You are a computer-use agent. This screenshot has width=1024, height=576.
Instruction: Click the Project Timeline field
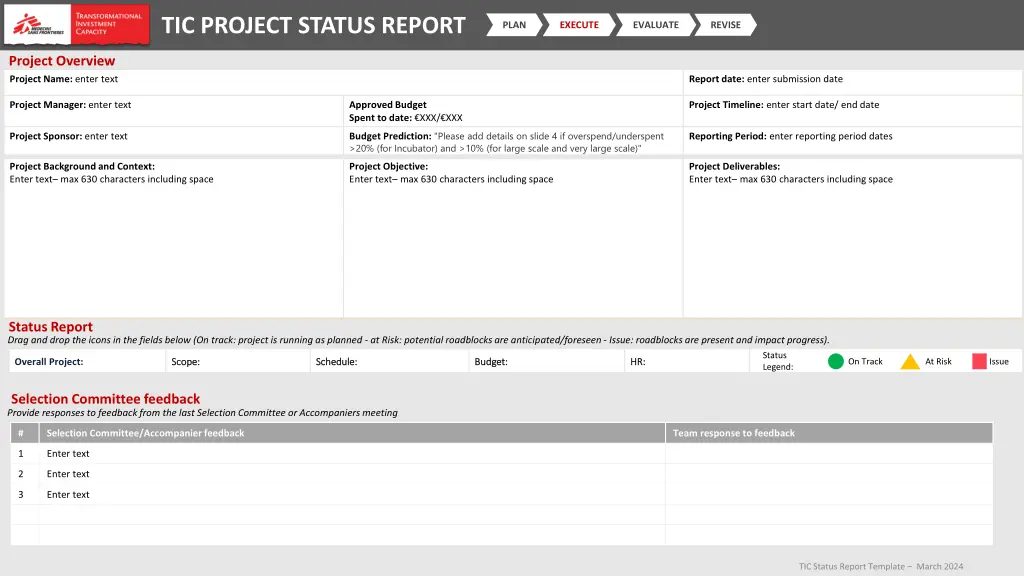click(853, 106)
